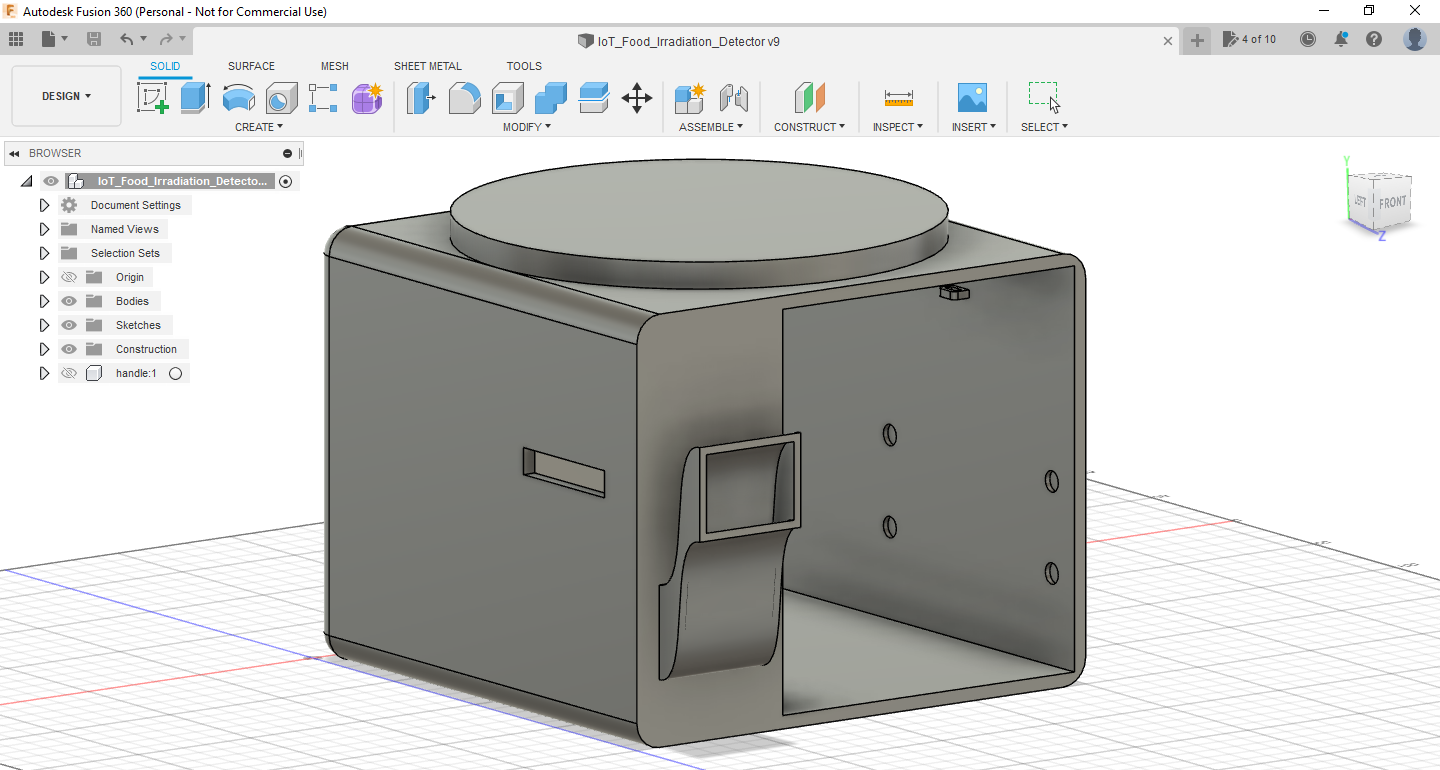Screen dimensions: 1440x770
Task: Switch to the SHEET METAL tab
Action: 427,66
